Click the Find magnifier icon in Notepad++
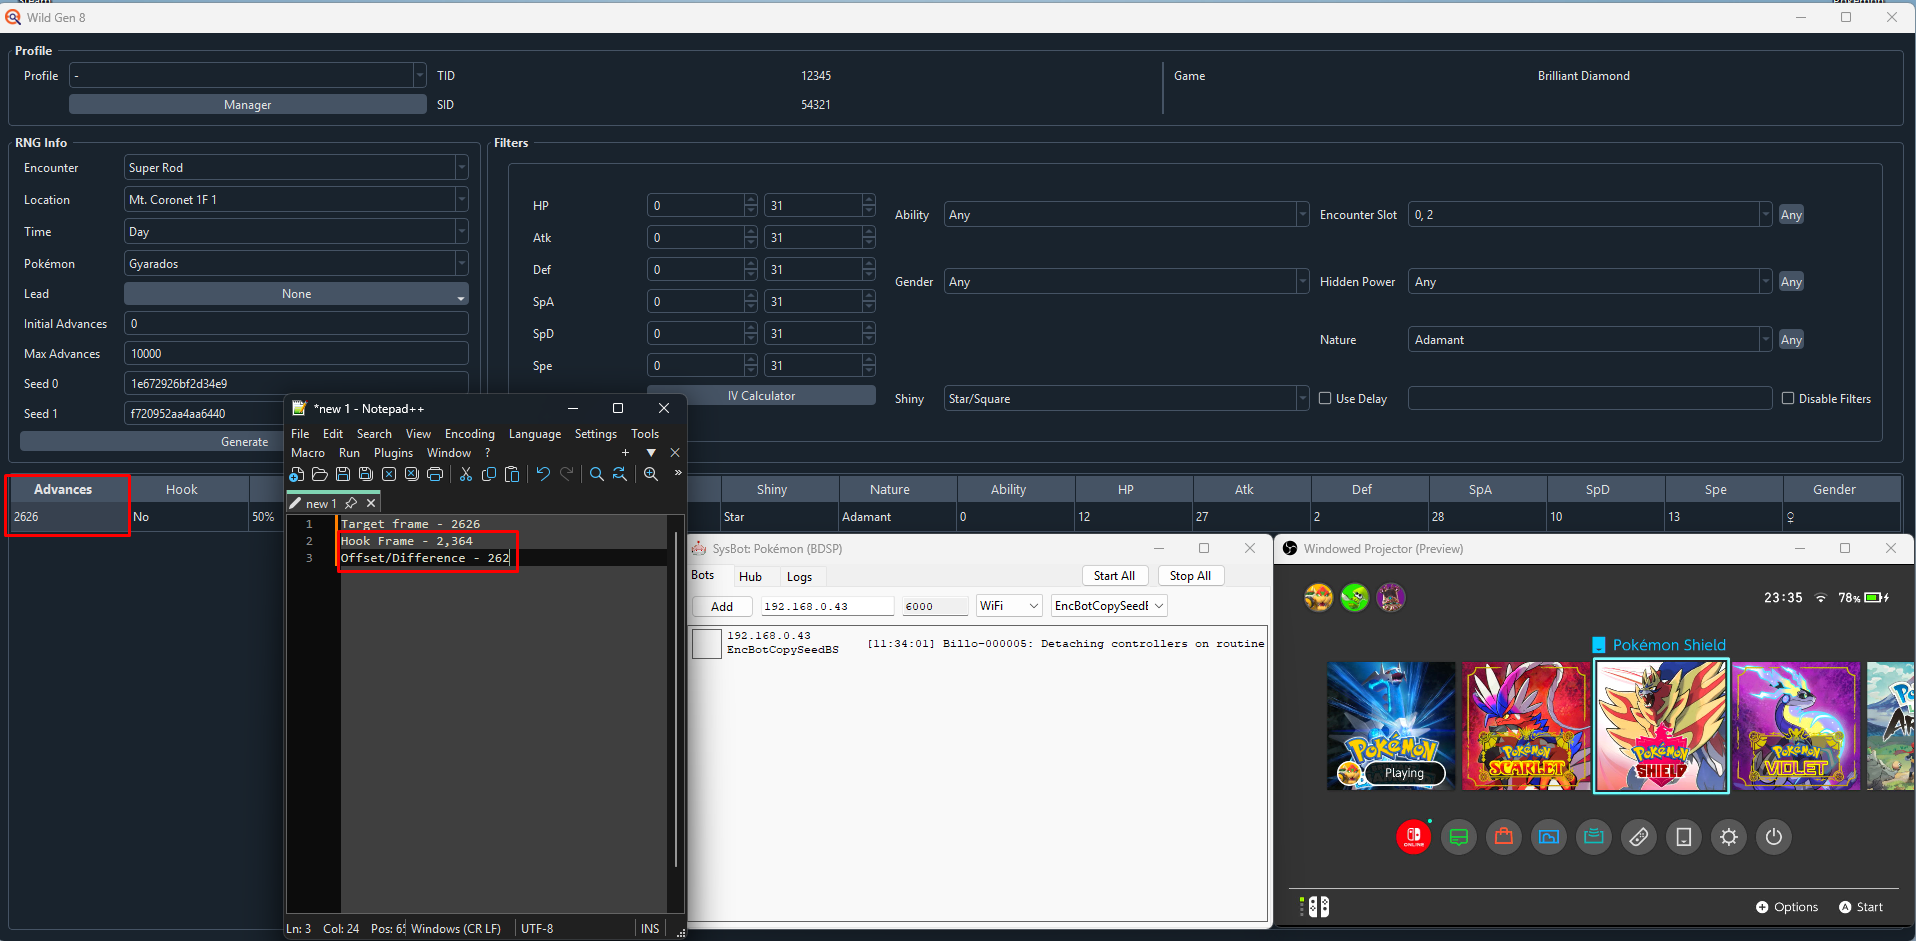This screenshot has height=941, width=1916. coord(597,474)
